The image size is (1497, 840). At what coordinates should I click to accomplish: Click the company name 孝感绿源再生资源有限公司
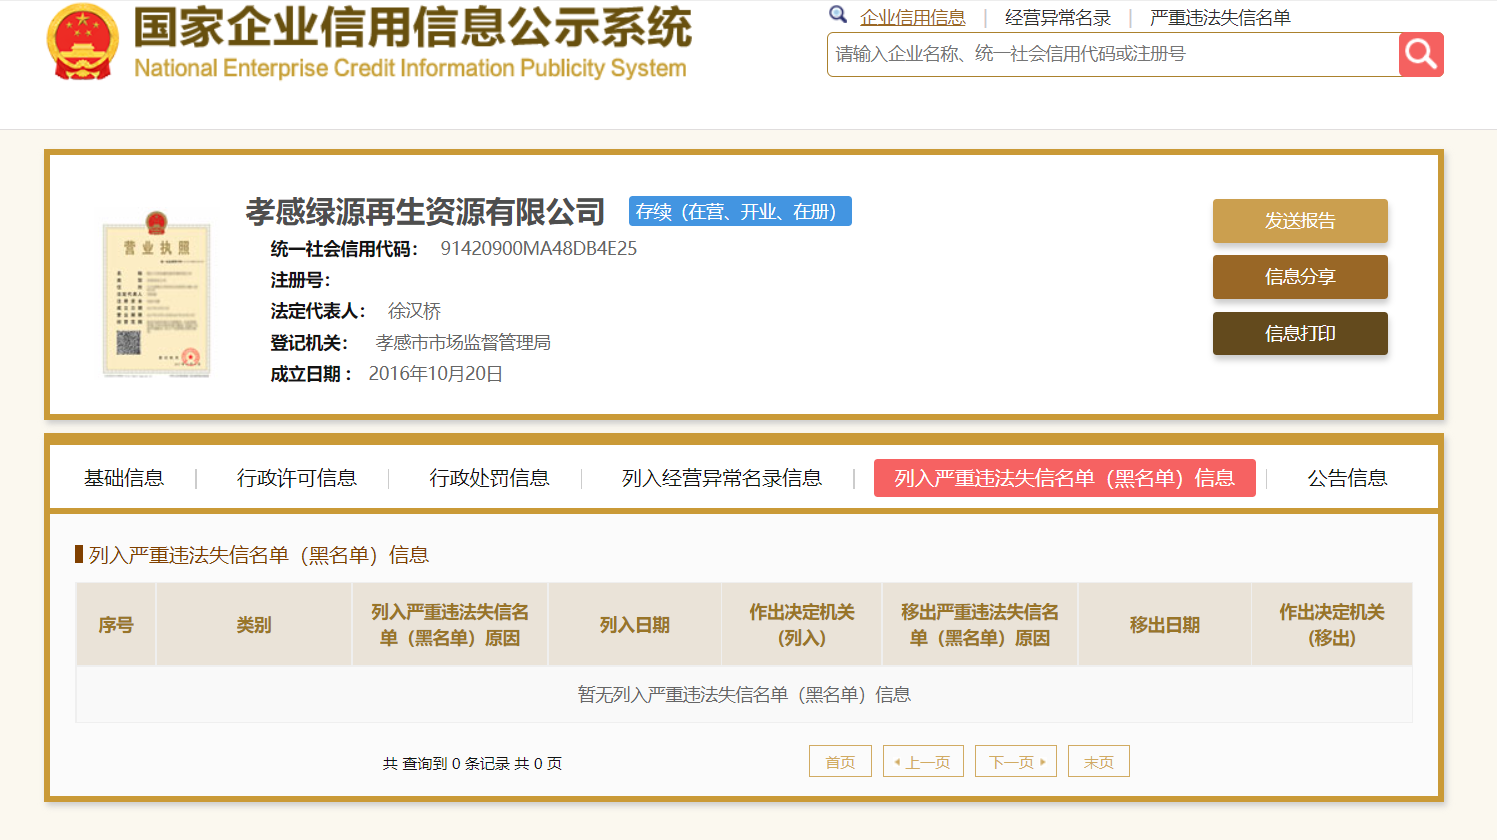click(x=426, y=211)
